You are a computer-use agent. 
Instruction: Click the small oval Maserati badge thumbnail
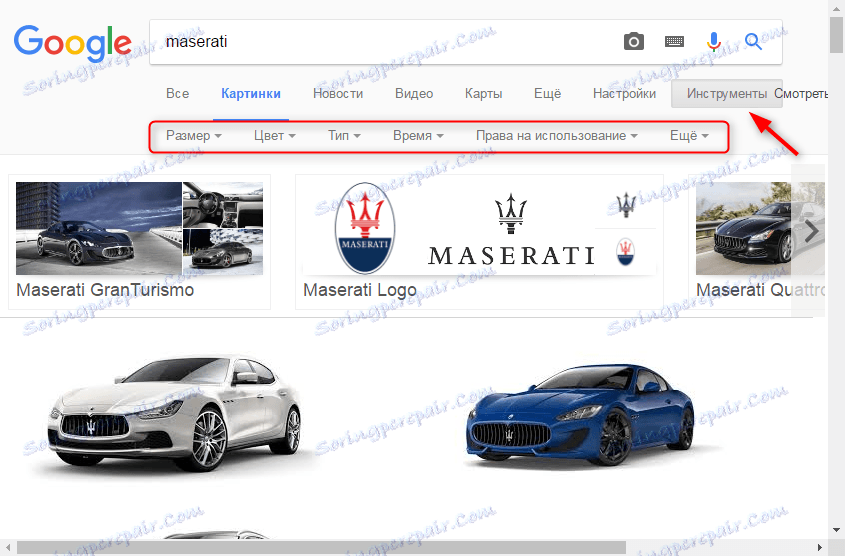click(x=626, y=252)
